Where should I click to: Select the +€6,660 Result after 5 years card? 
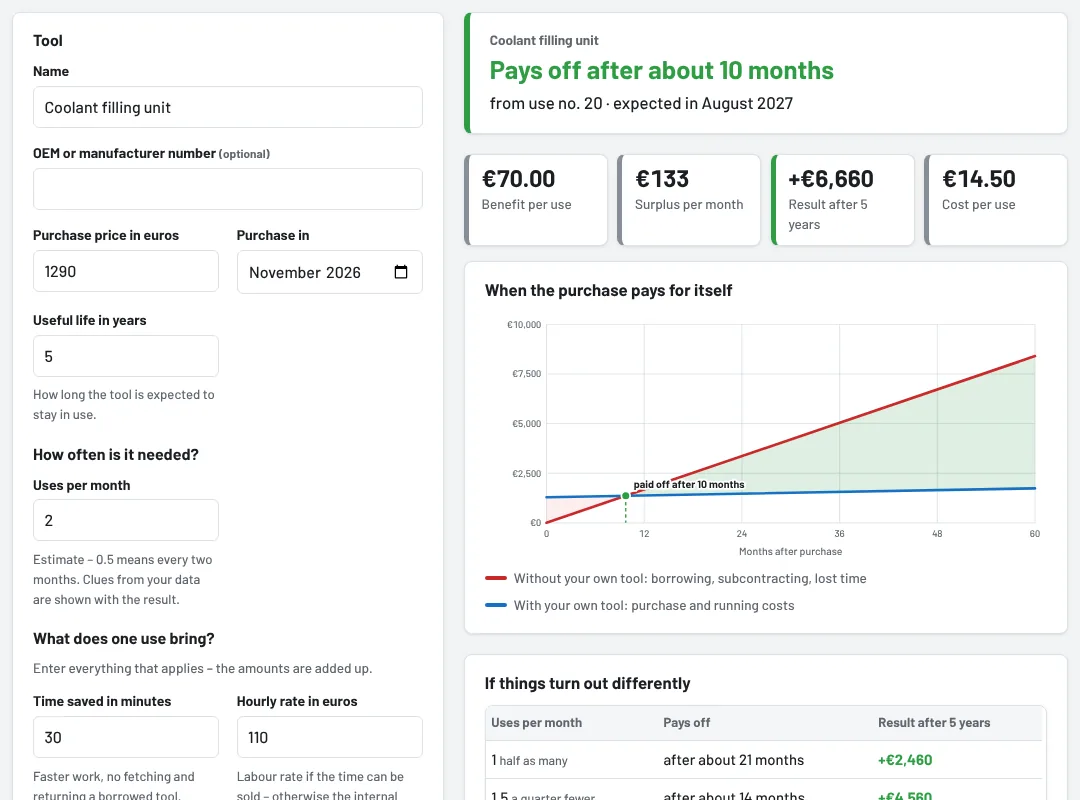pyautogui.click(x=842, y=200)
